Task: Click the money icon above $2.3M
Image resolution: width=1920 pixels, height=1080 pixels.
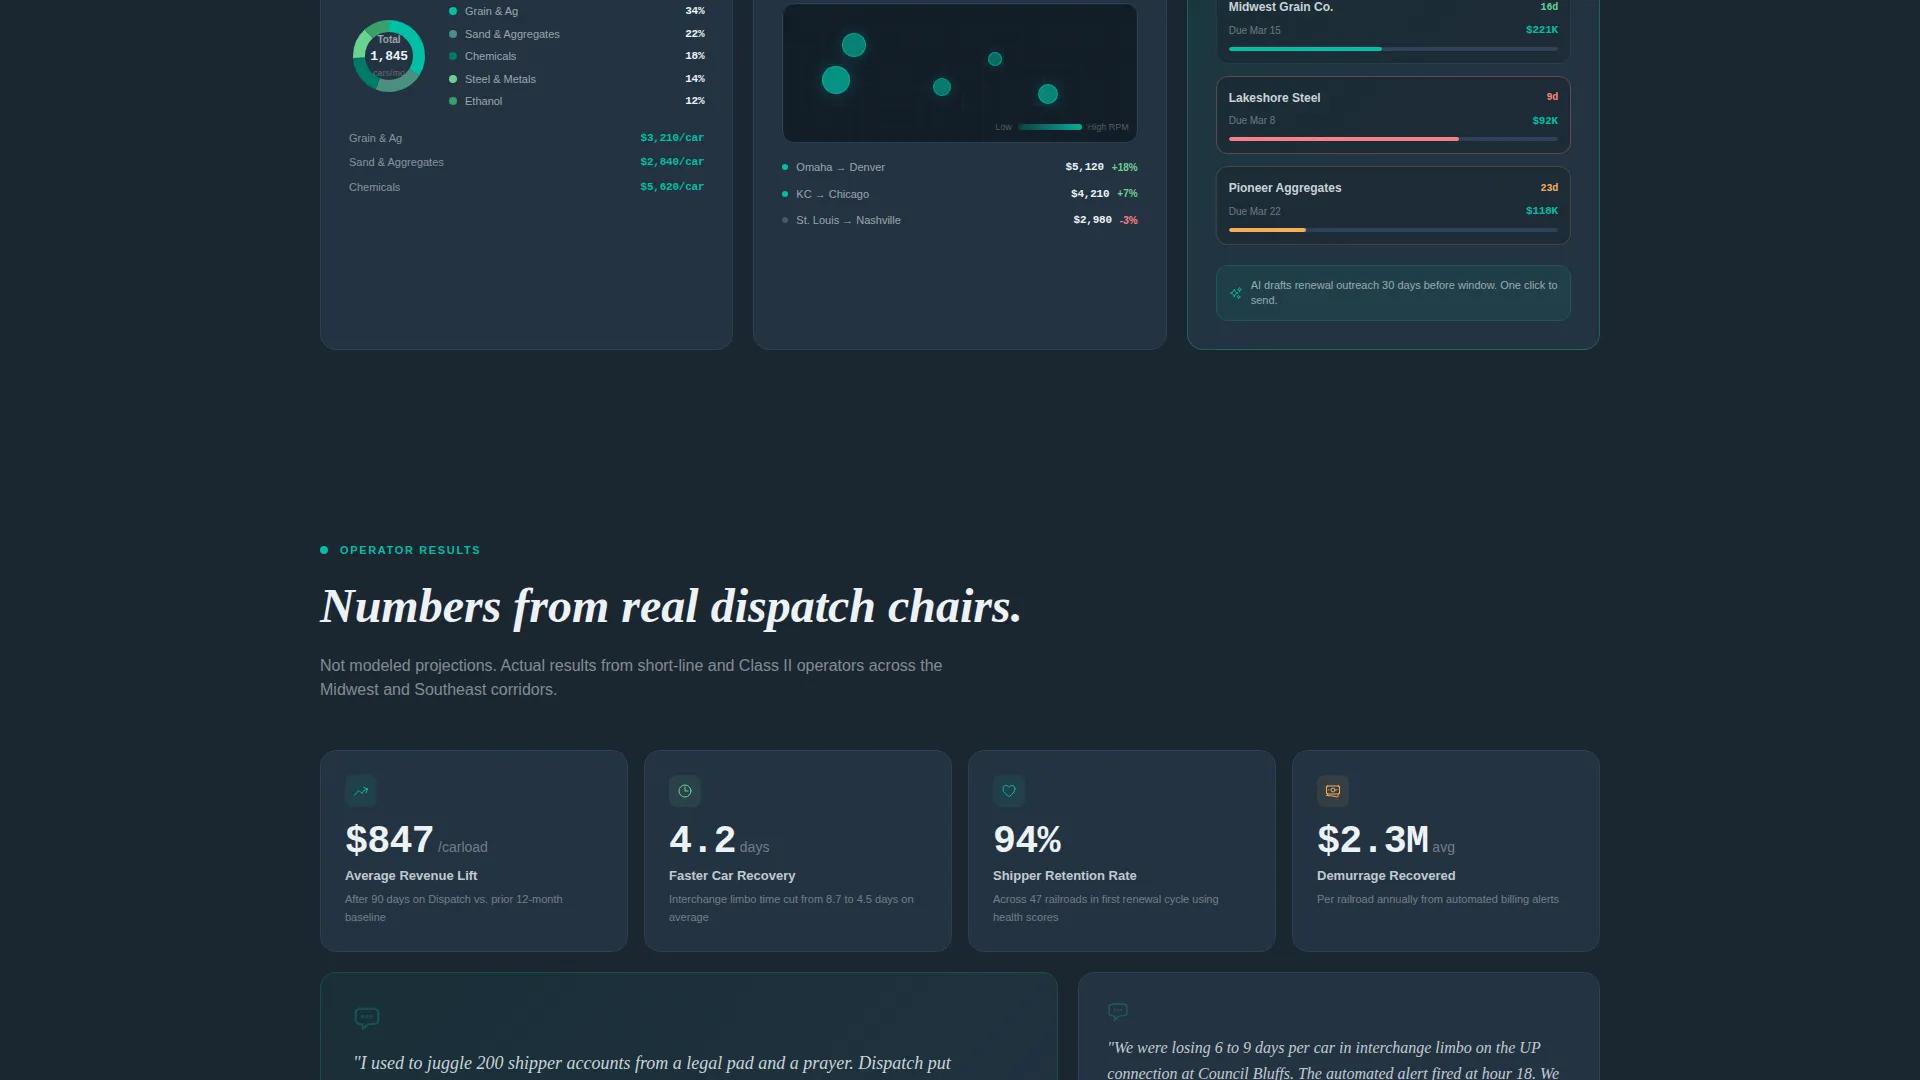Action: click(1333, 791)
